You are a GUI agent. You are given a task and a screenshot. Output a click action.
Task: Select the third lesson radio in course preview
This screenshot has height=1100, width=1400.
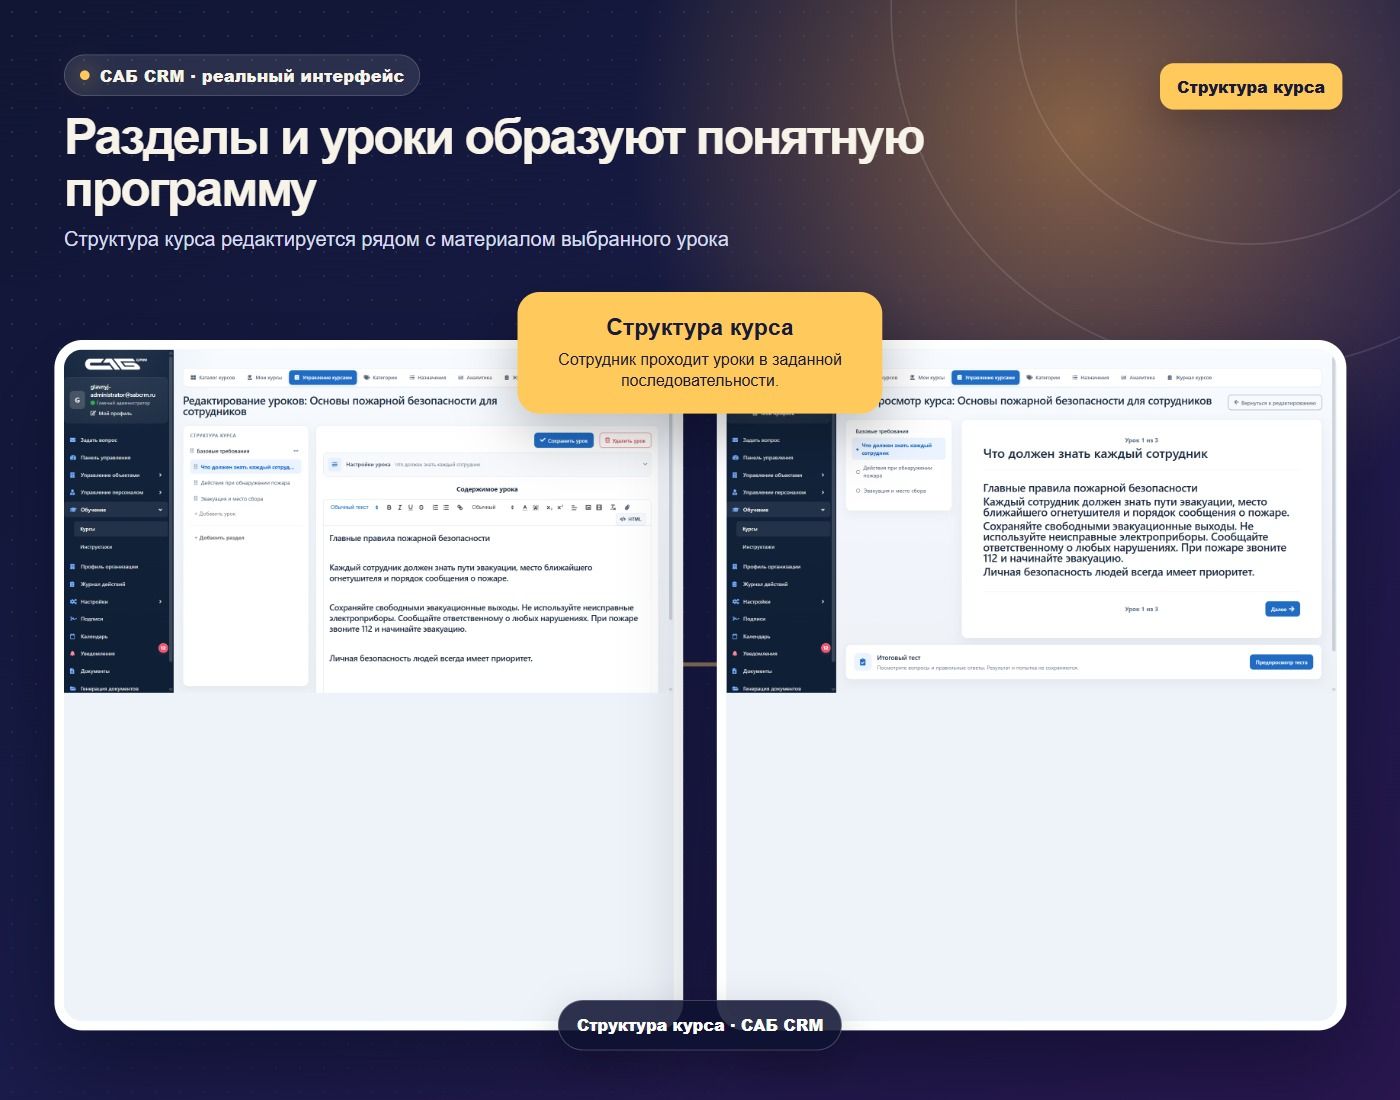click(858, 491)
